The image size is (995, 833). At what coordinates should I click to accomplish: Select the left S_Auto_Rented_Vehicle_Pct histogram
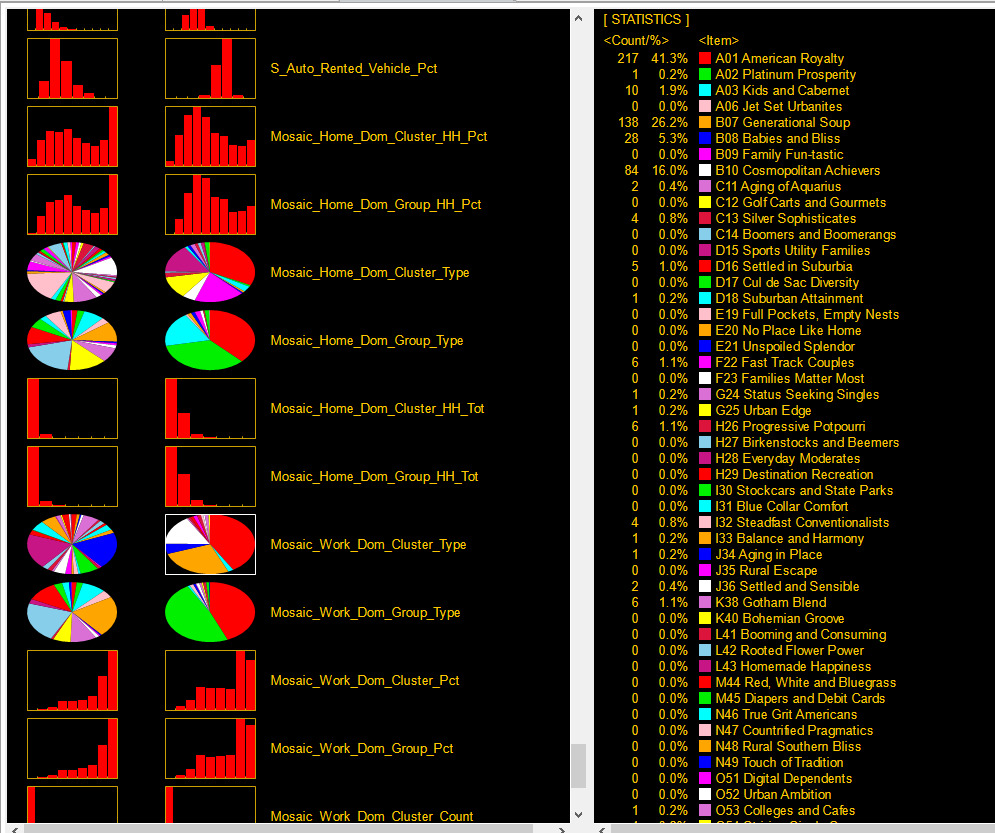[72, 69]
